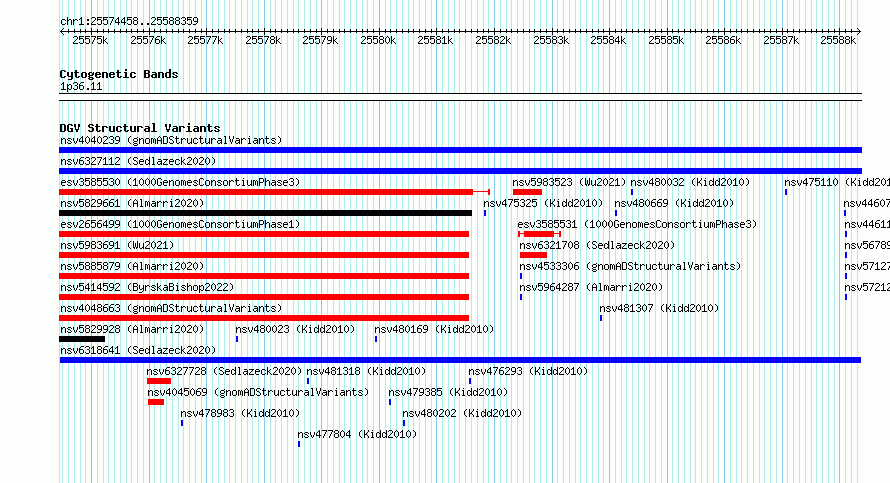Click the nsv5983523 Wu2021 label
Image resolution: width=890 pixels, height=483 pixels.
pos(569,182)
